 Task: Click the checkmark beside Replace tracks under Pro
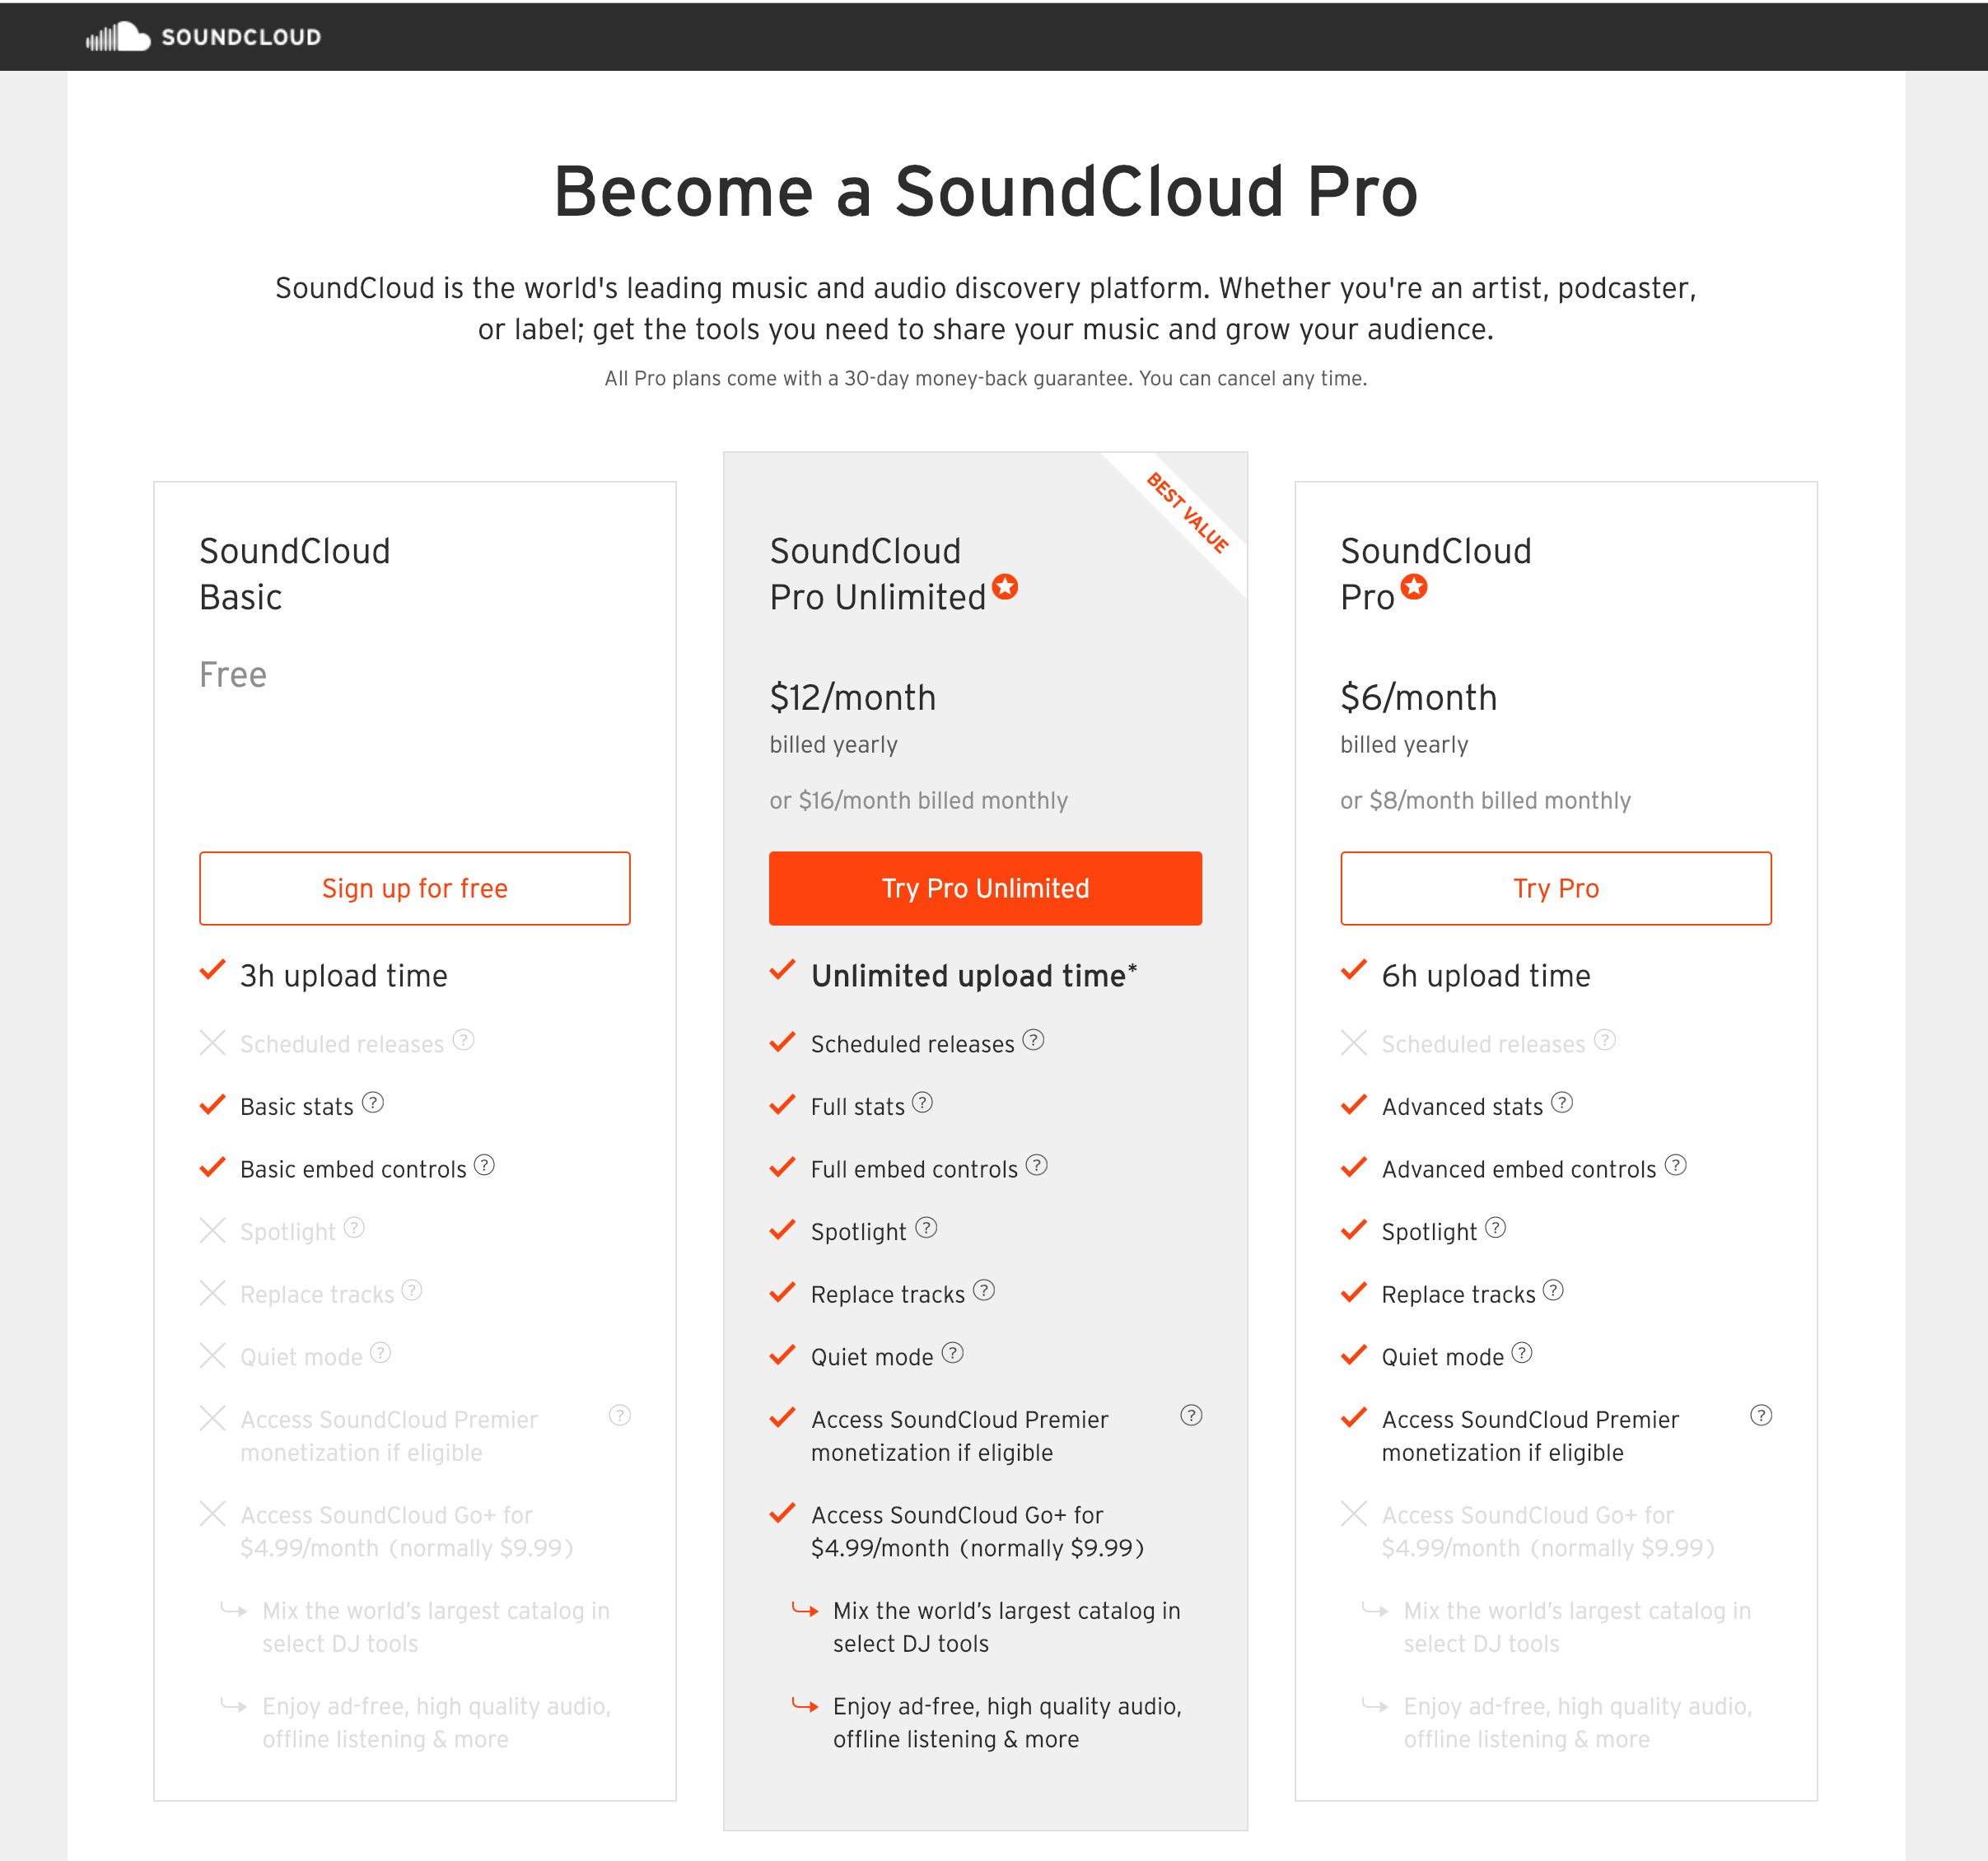[x=1355, y=1291]
